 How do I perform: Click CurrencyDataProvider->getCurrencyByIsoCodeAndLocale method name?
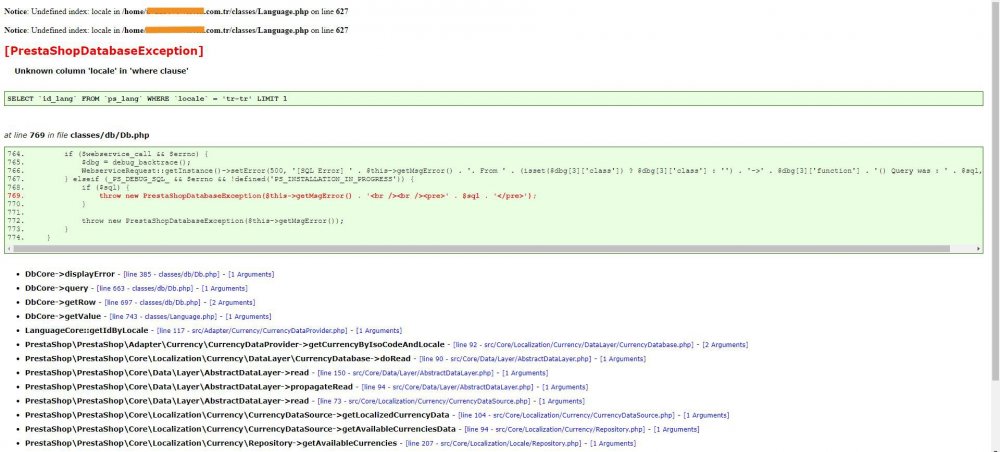coord(235,344)
